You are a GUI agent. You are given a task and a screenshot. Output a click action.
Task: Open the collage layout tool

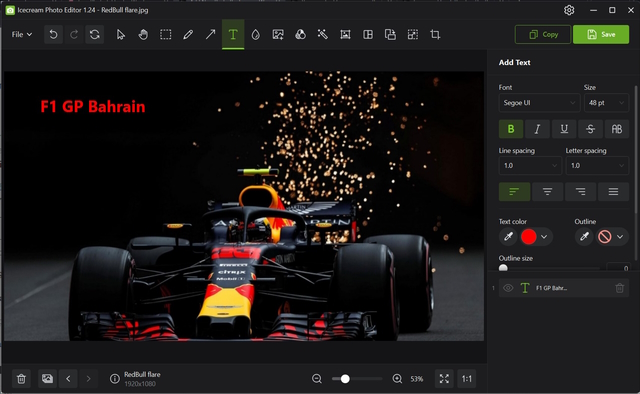pyautogui.click(x=368, y=35)
